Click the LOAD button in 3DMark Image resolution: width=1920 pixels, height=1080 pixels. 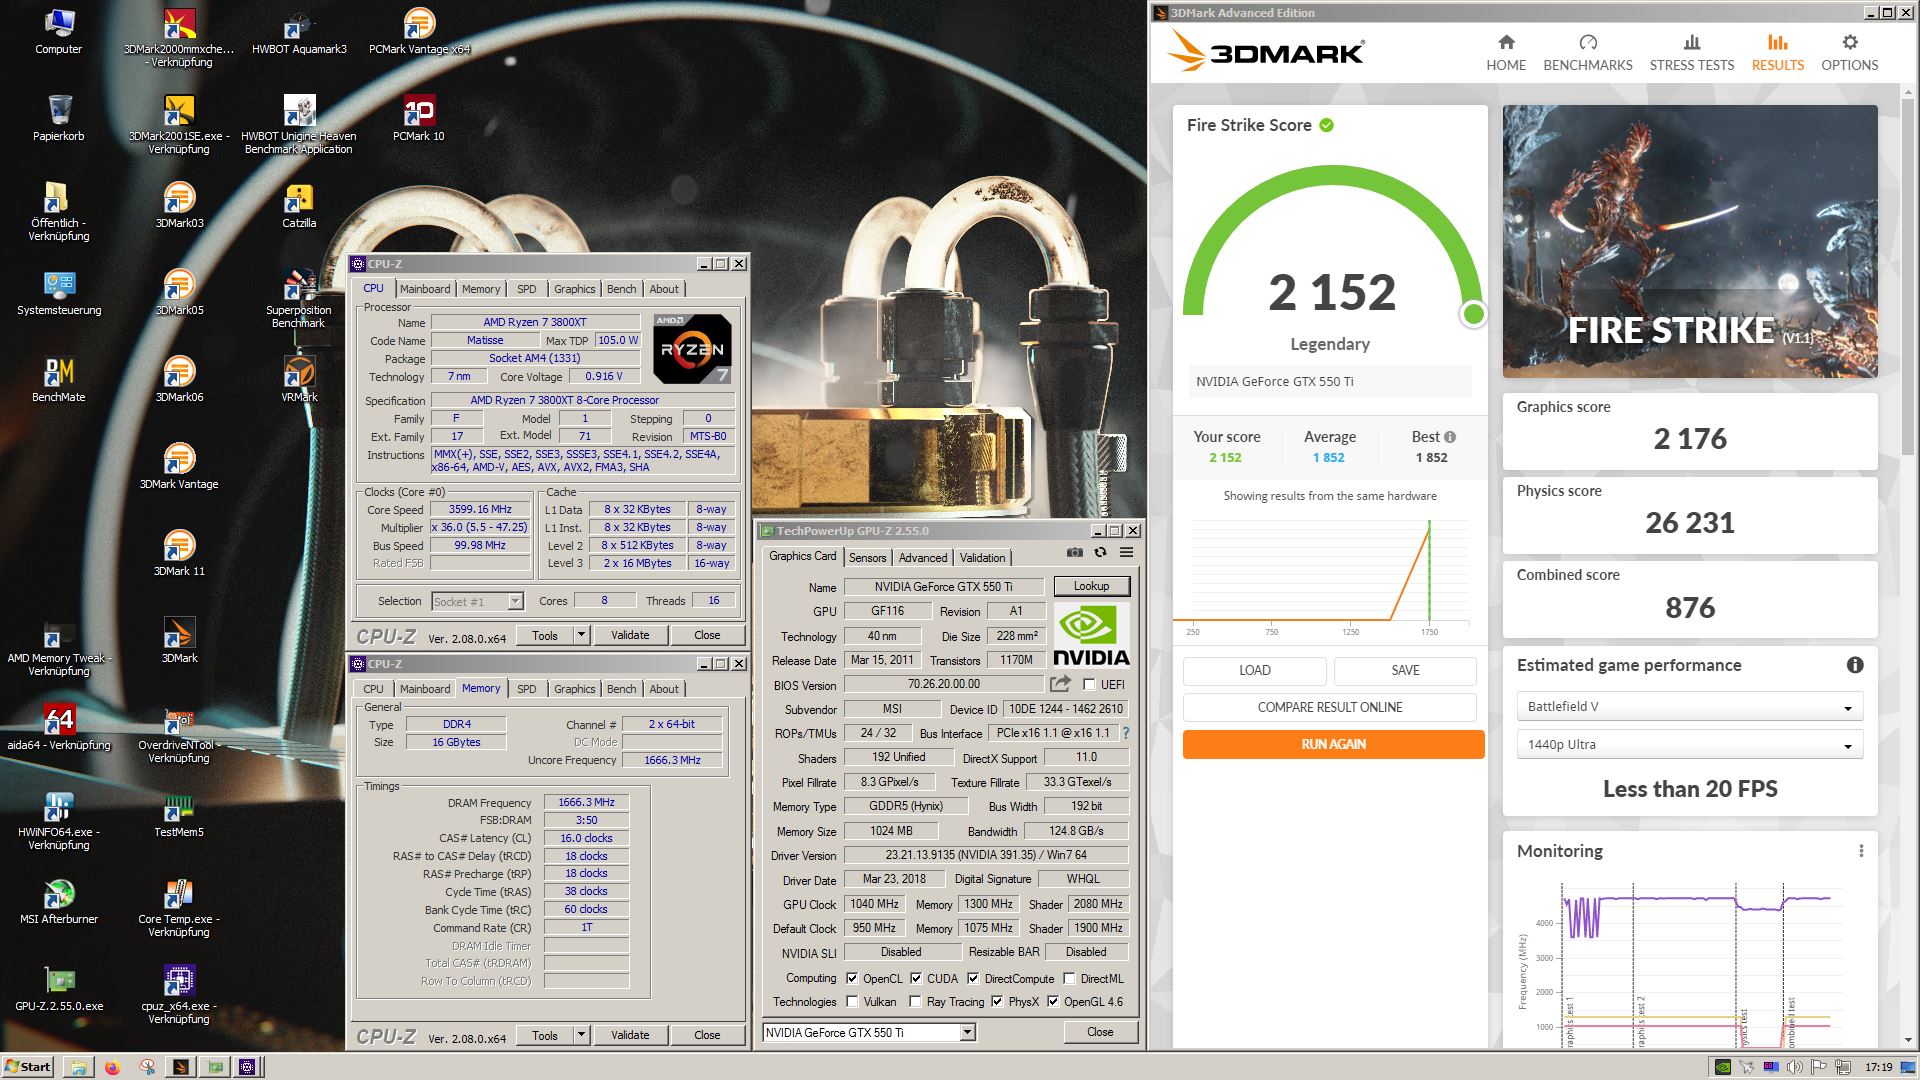point(1254,670)
